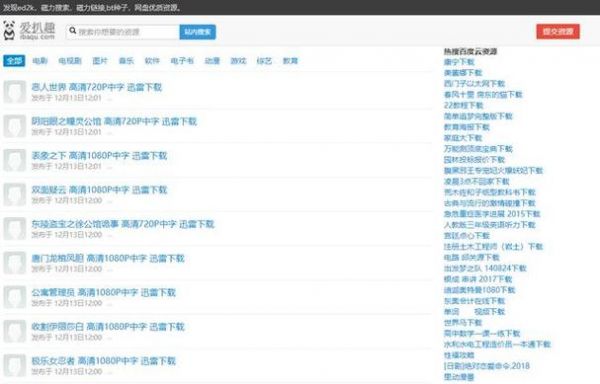Viewport: 600px width, 384px height.
Task: Open the 教育海报下载 sidebar link
Action: 466,127
